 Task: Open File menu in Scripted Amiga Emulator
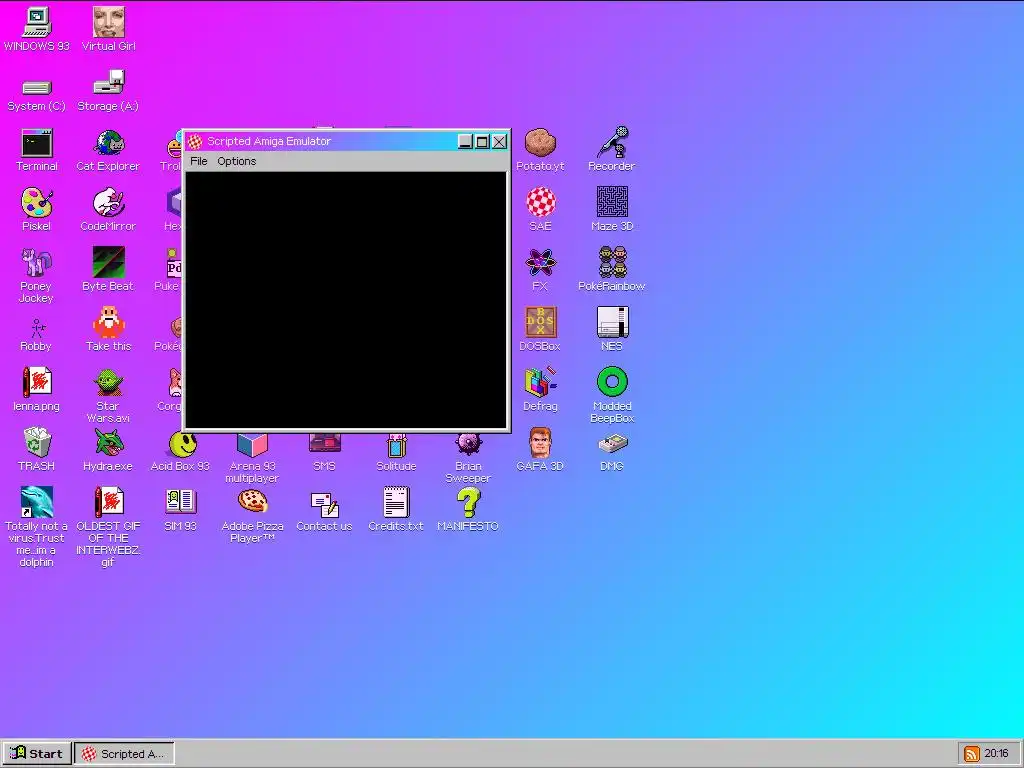199,161
